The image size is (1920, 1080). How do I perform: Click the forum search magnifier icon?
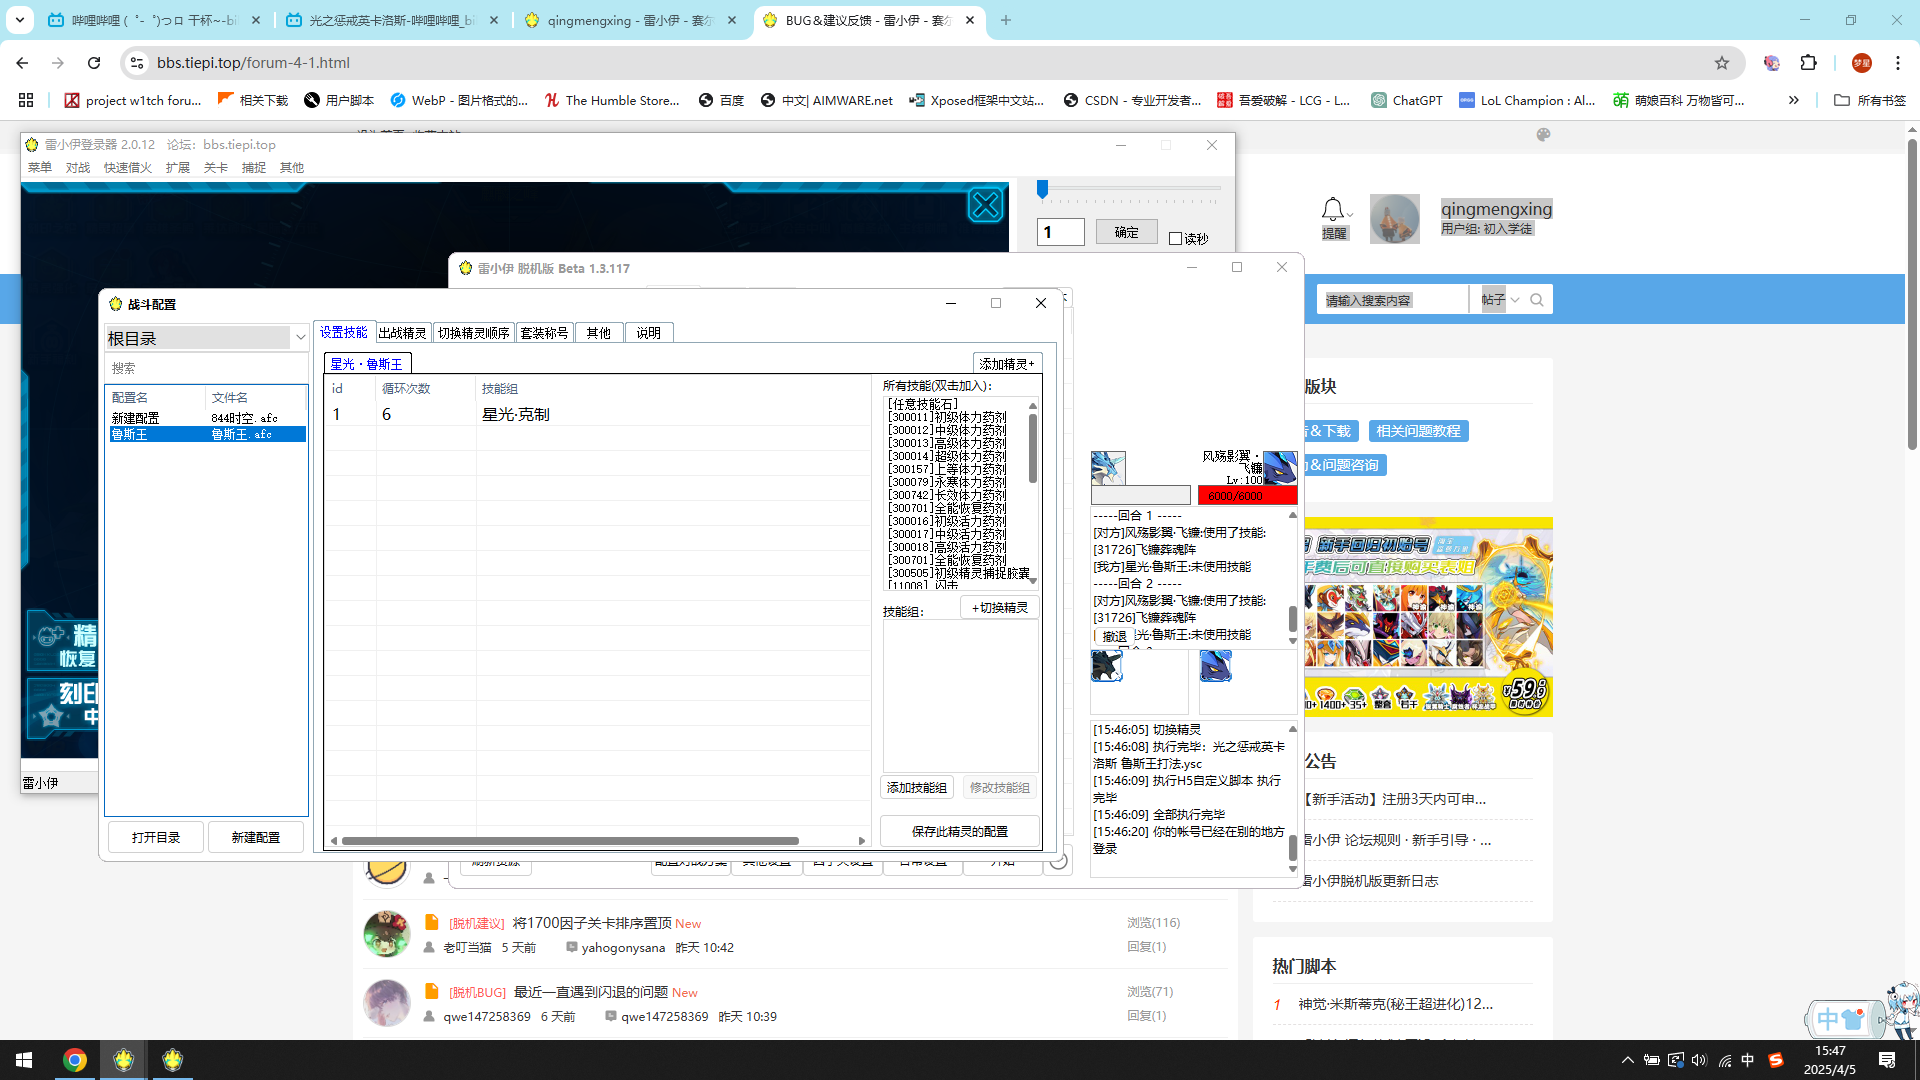click(x=1537, y=300)
